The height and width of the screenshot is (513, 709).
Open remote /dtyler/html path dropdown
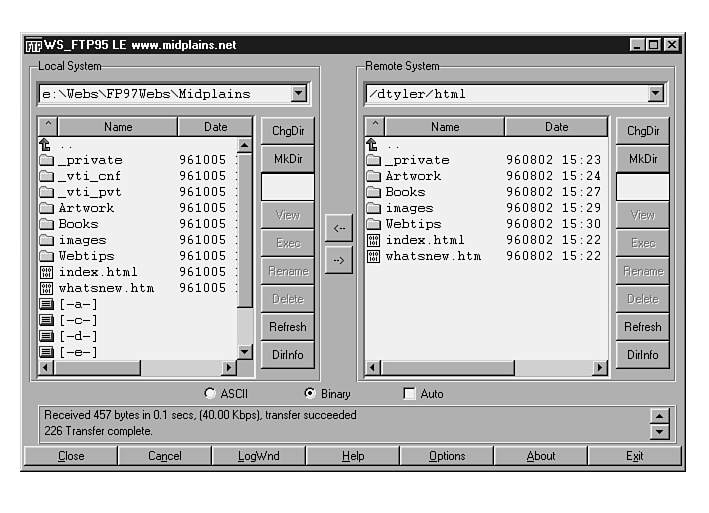point(655,94)
